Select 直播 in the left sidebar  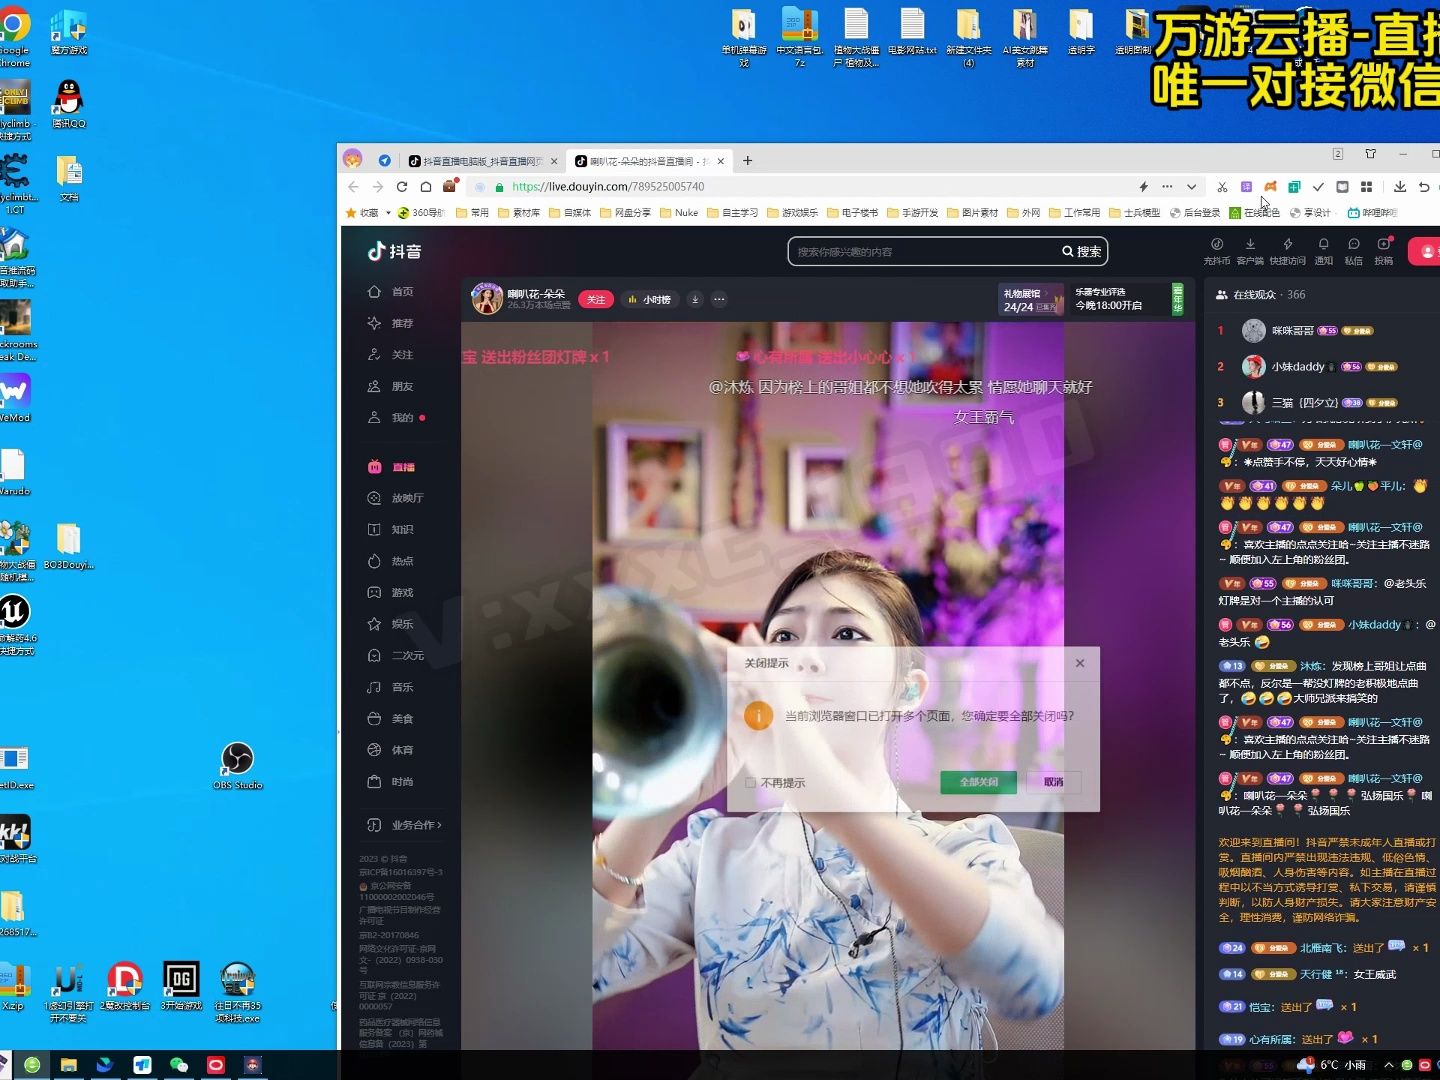click(391, 467)
